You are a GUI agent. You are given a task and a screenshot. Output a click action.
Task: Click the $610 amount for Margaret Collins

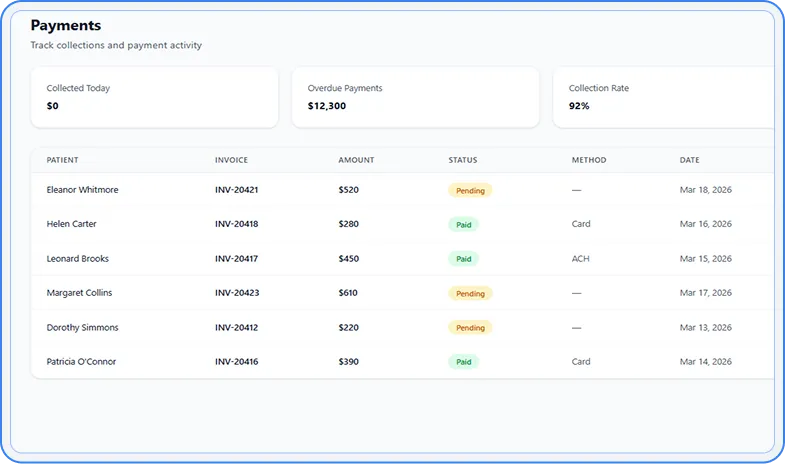click(352, 293)
